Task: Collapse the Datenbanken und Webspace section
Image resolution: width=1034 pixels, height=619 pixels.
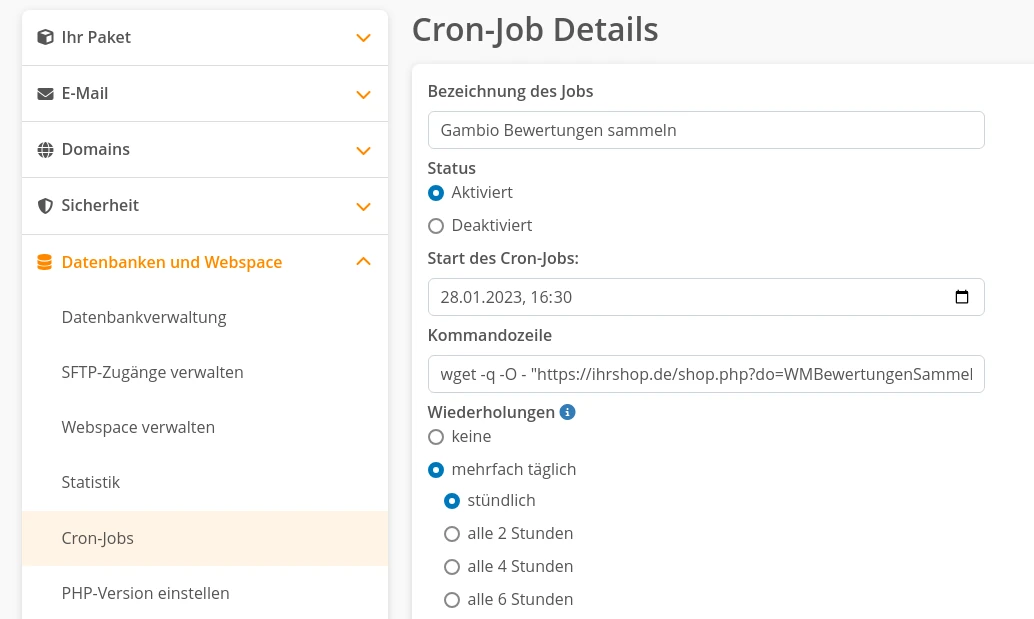Action: tap(363, 262)
